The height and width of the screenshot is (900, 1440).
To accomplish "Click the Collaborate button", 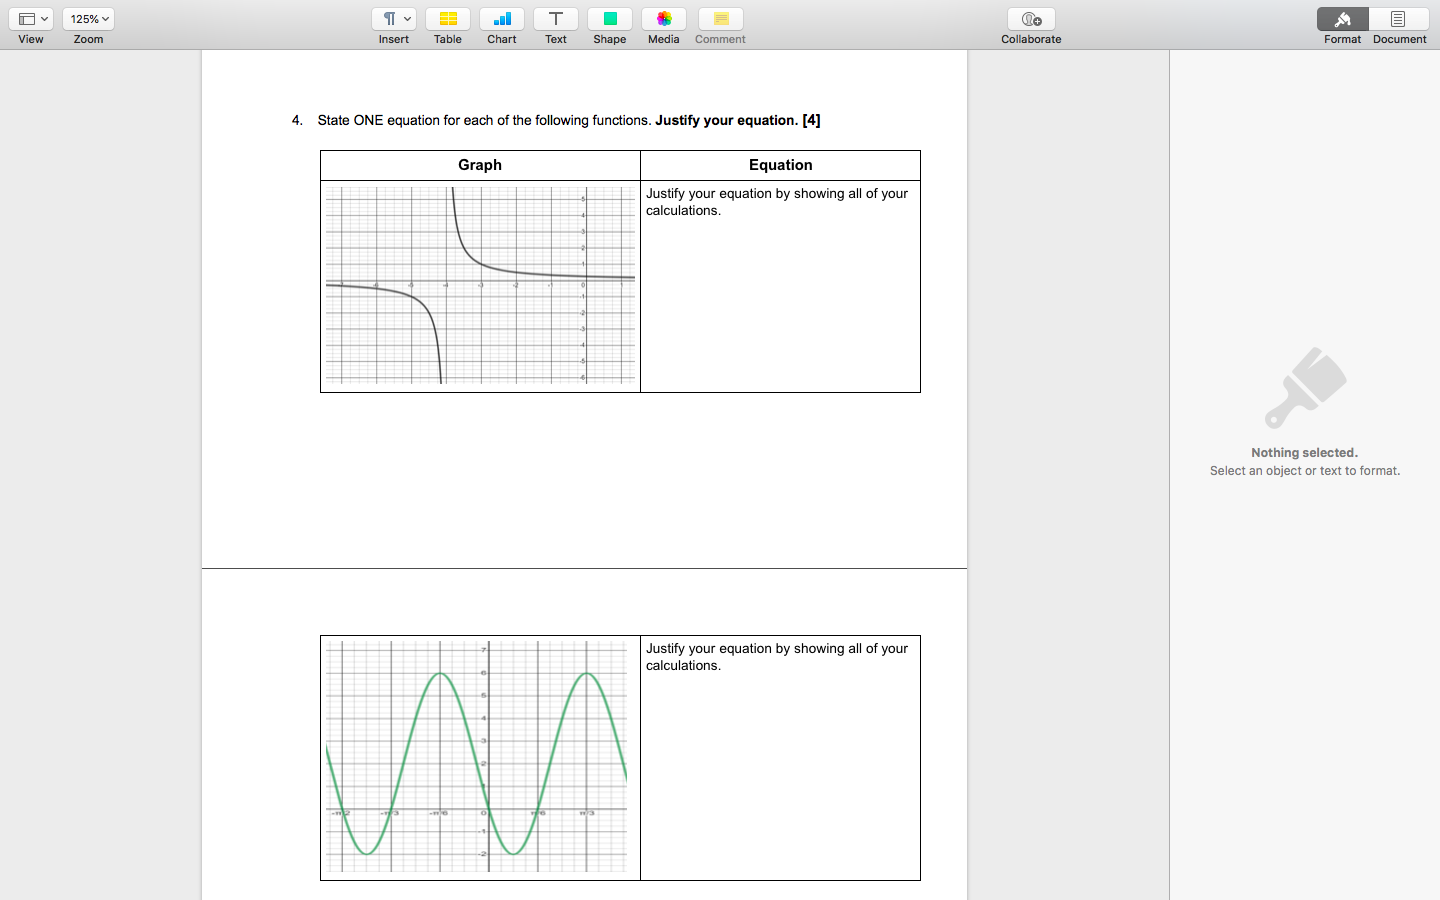I will coord(1031,19).
